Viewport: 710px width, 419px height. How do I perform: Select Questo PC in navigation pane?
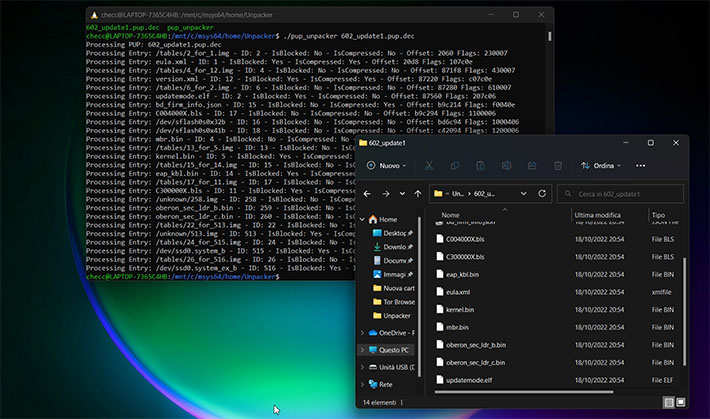(389, 350)
